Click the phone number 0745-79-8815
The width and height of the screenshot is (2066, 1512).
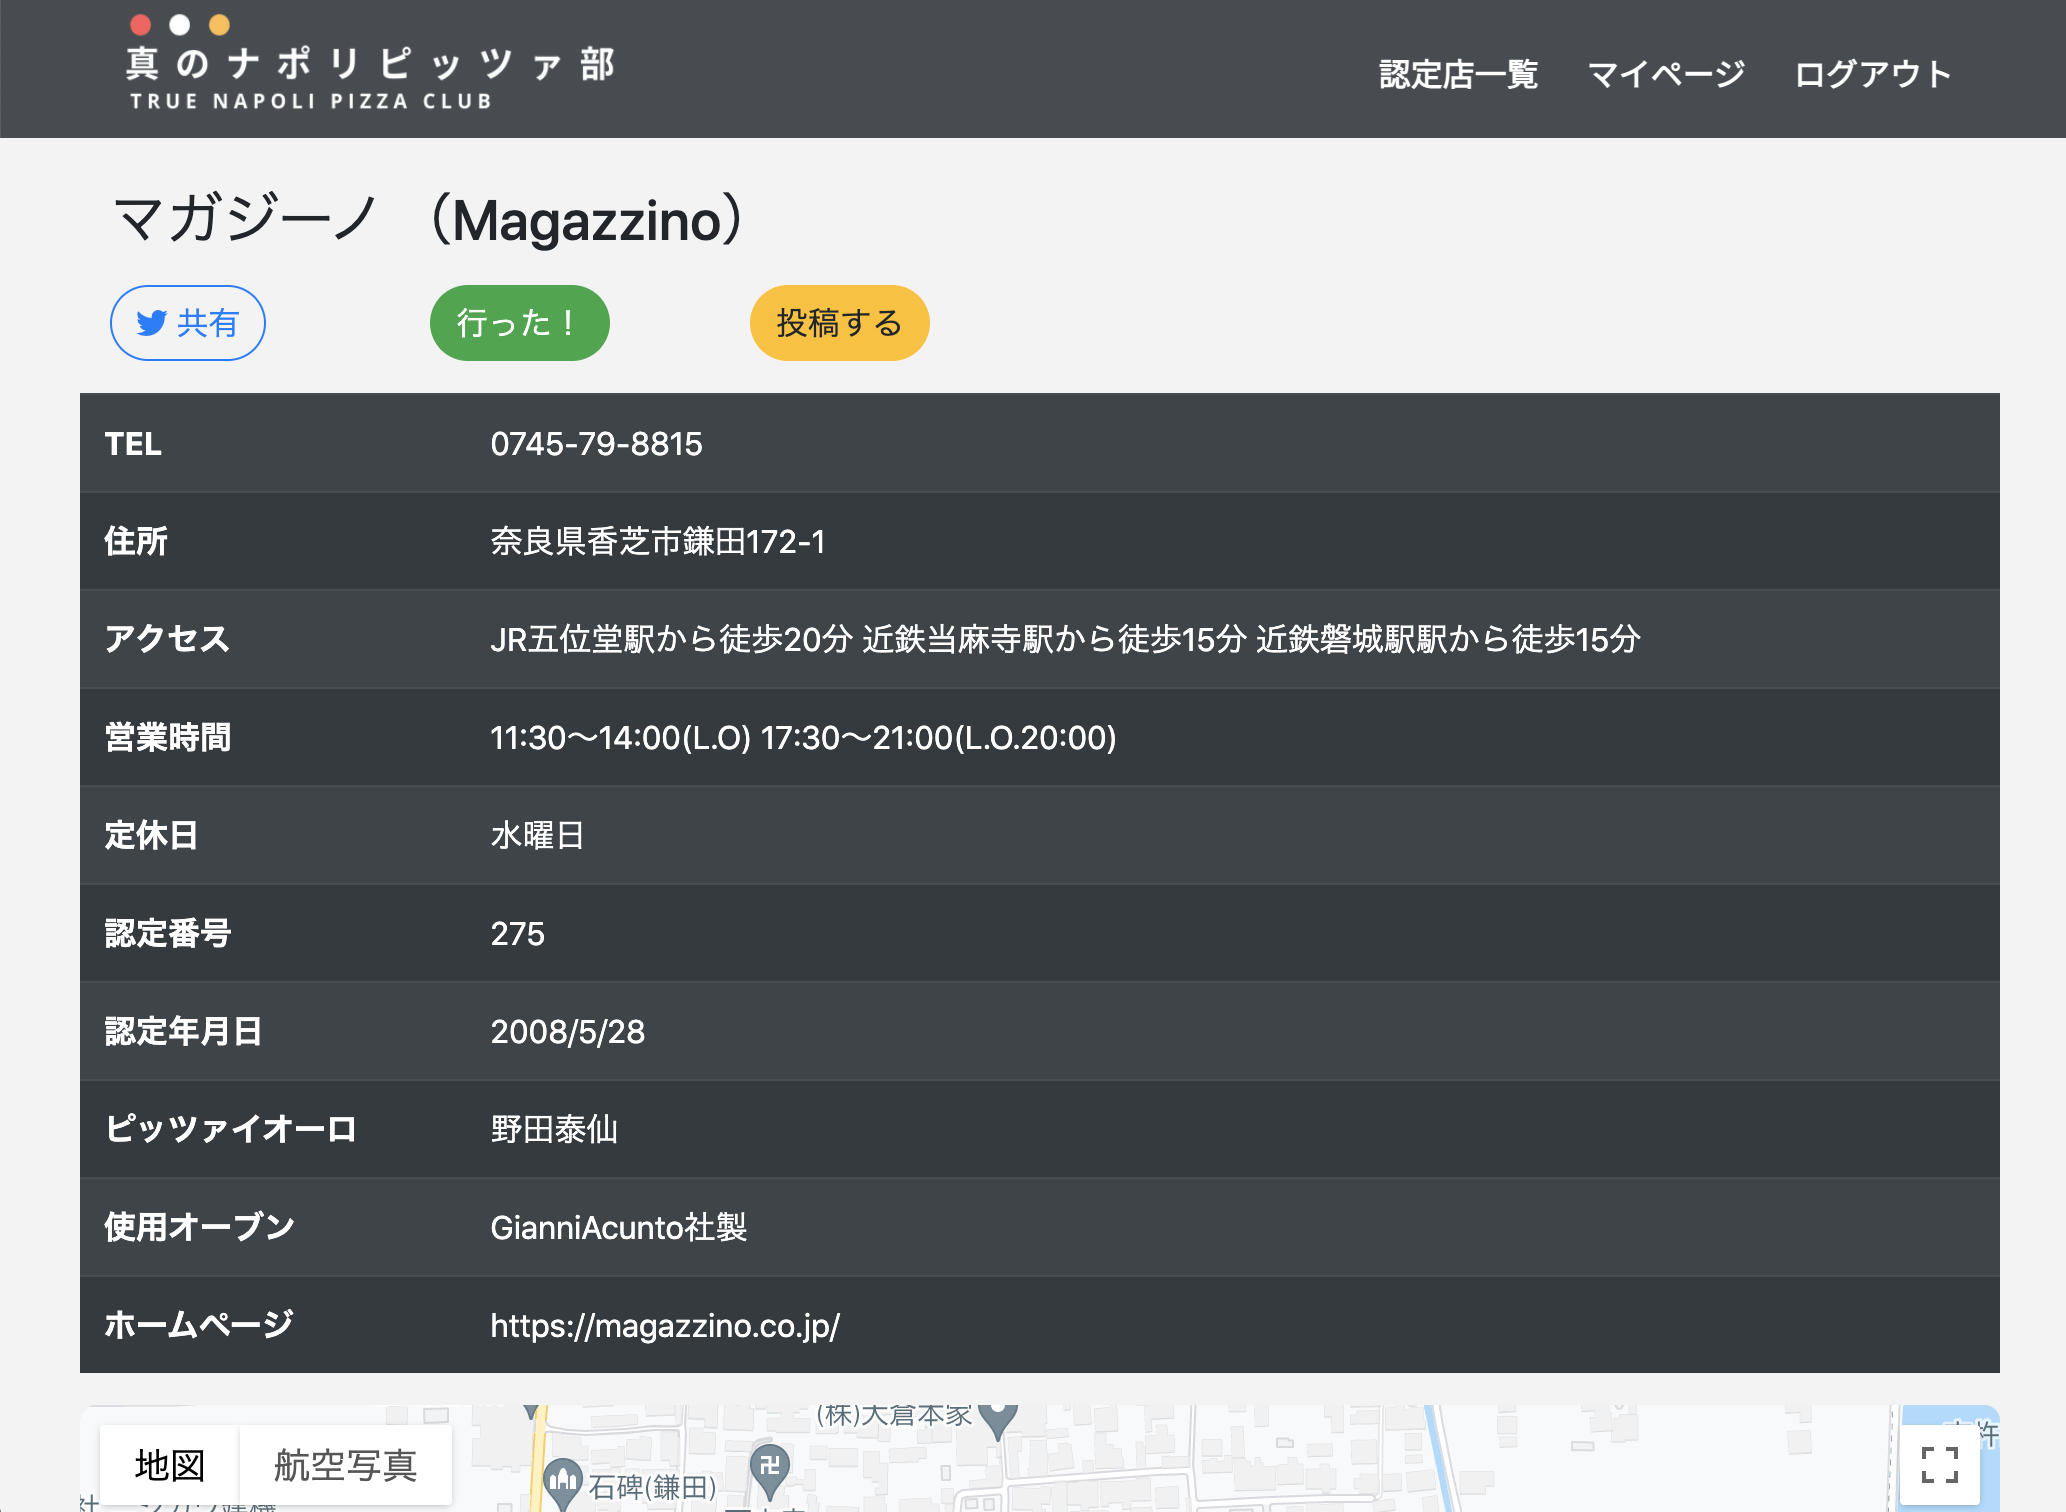(x=596, y=443)
